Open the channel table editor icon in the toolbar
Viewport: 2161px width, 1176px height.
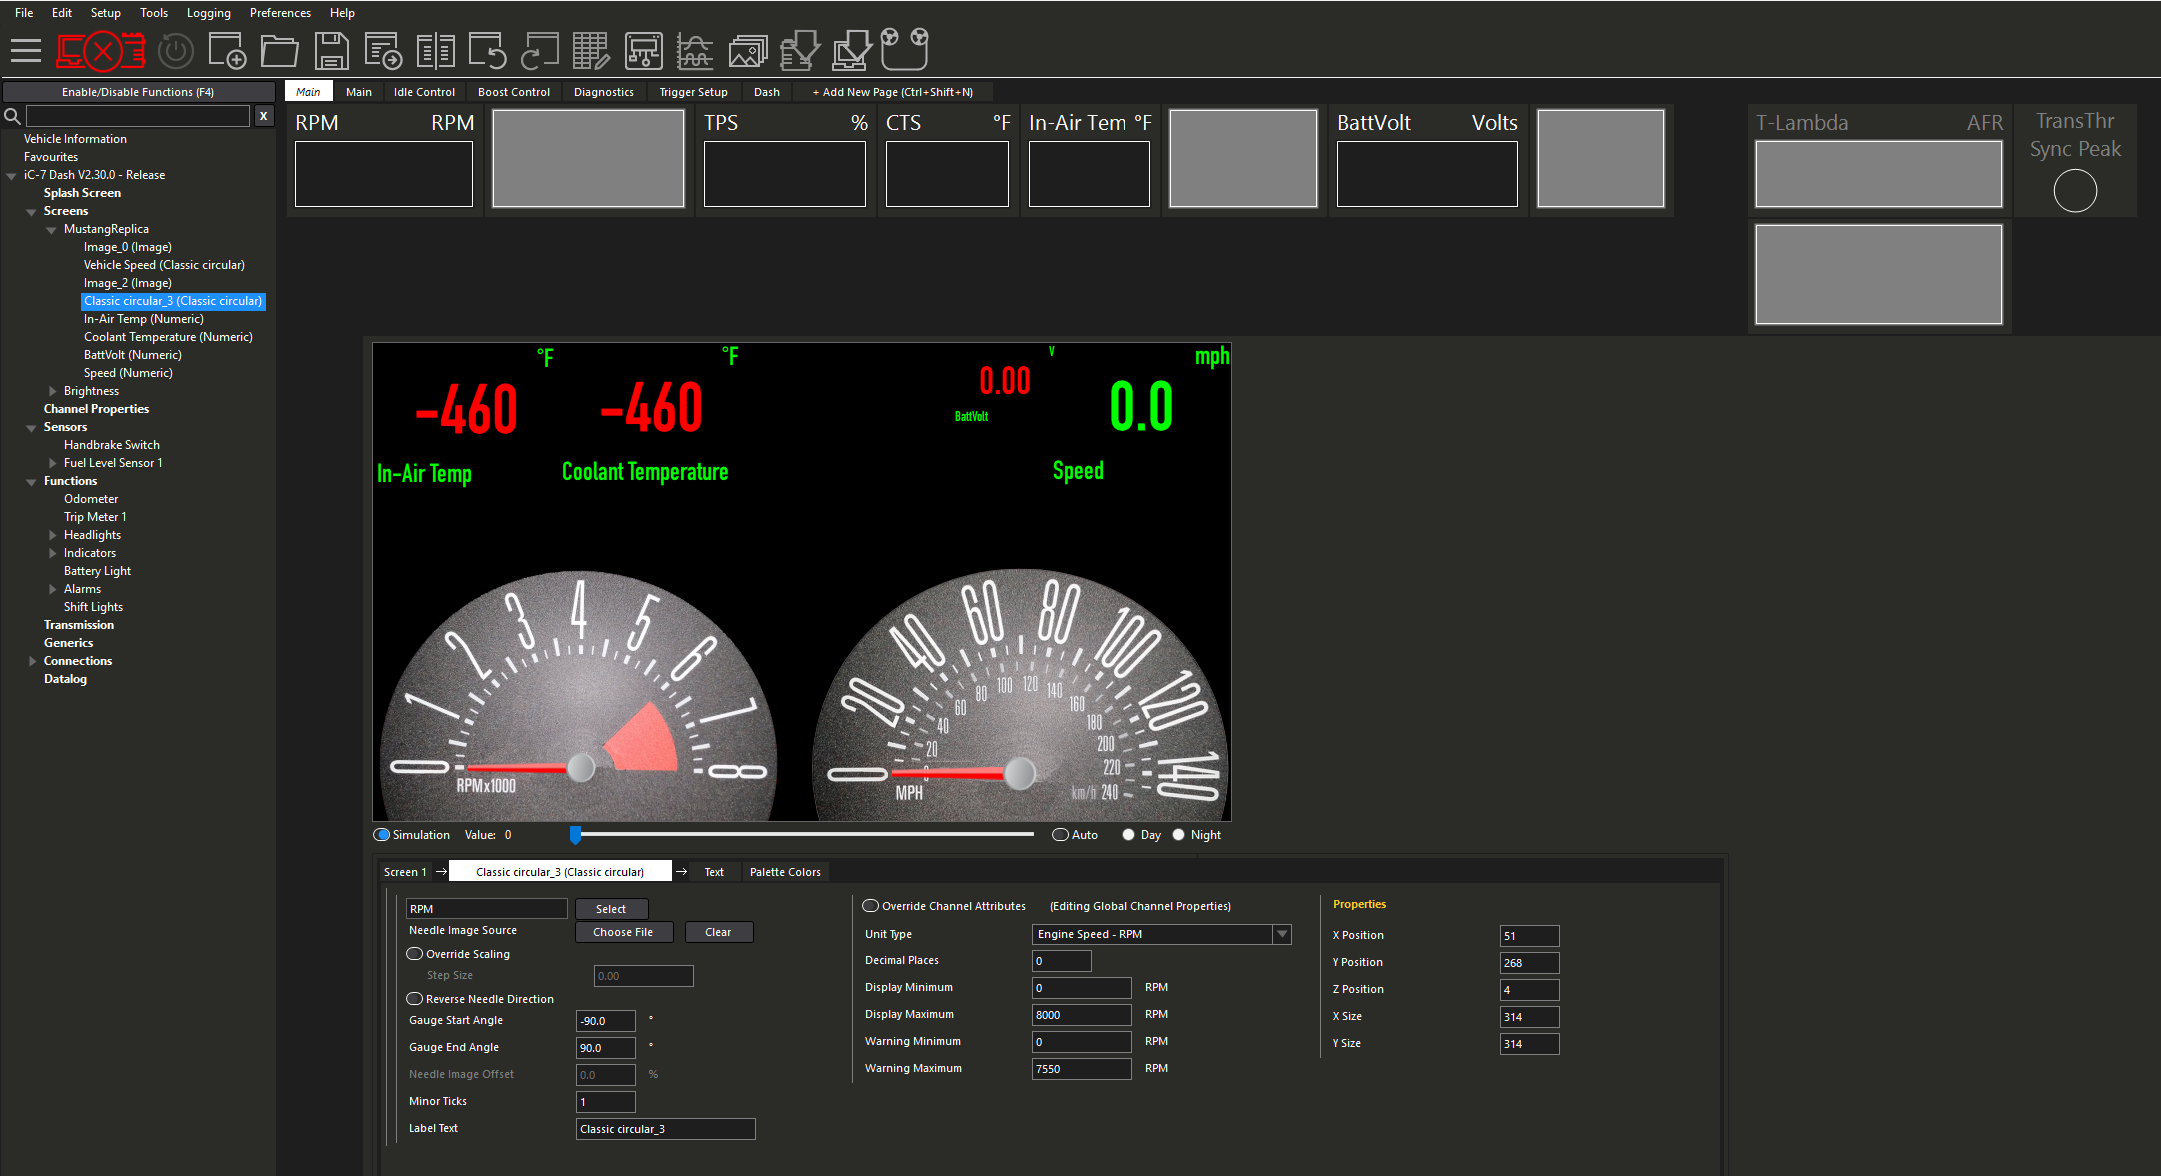(590, 49)
